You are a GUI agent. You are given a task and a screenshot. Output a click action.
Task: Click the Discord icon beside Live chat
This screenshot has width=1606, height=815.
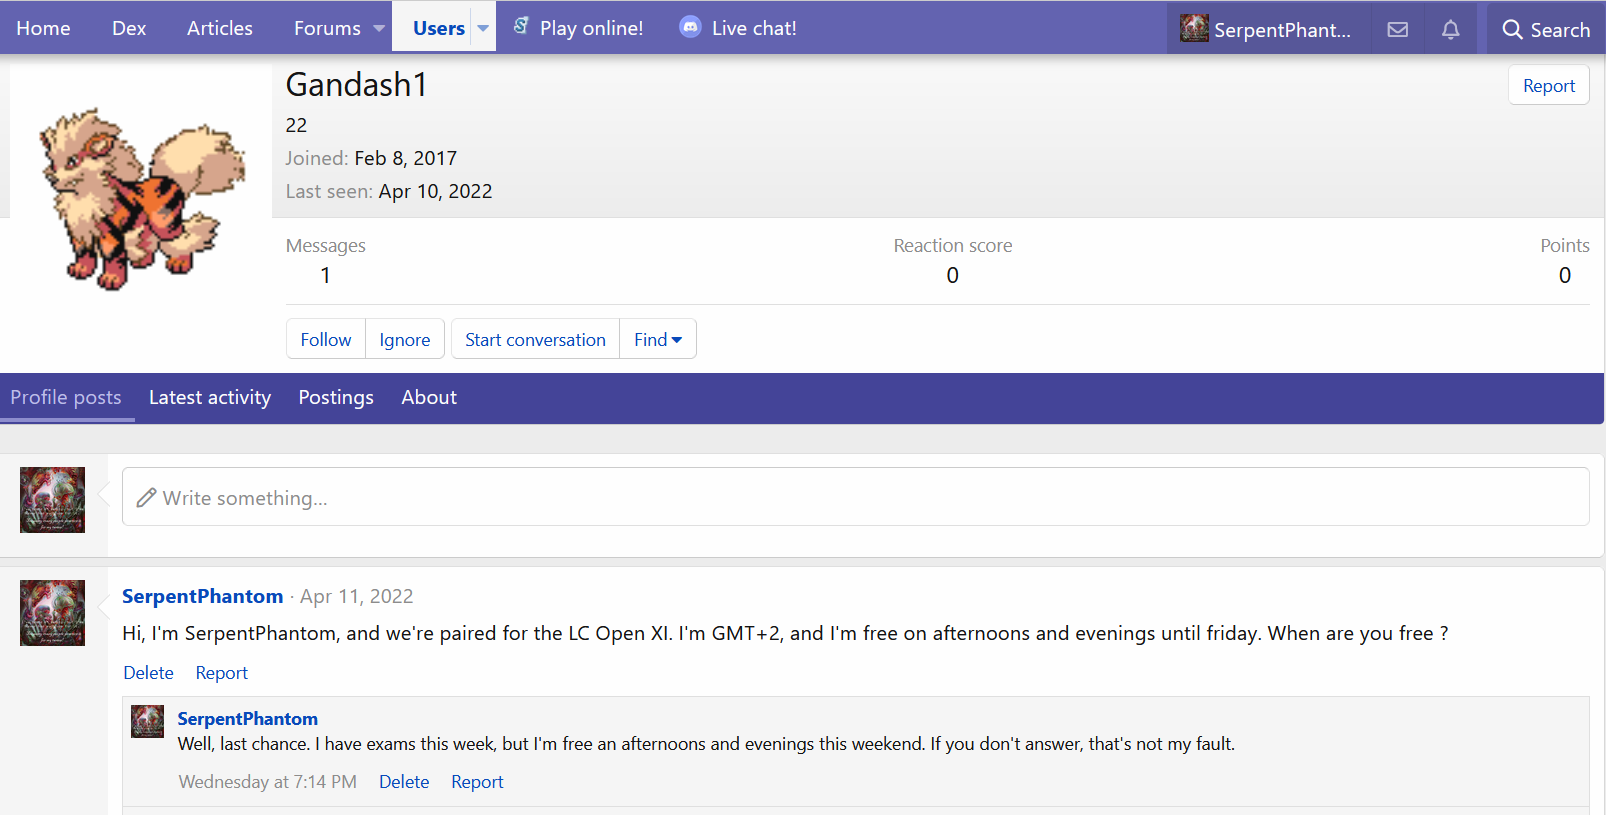click(690, 27)
